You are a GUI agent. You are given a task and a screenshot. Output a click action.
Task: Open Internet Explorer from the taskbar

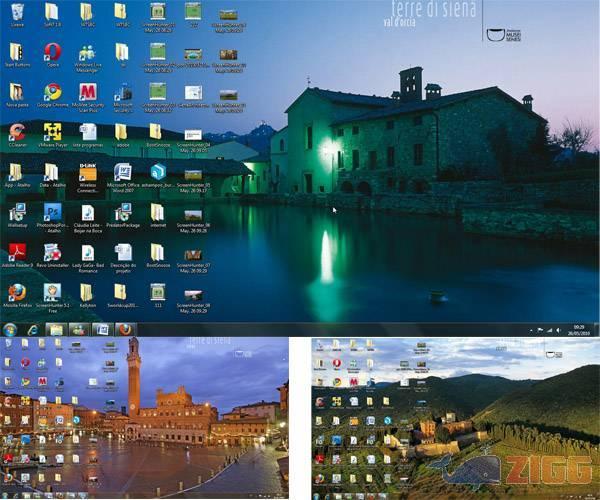33,329
